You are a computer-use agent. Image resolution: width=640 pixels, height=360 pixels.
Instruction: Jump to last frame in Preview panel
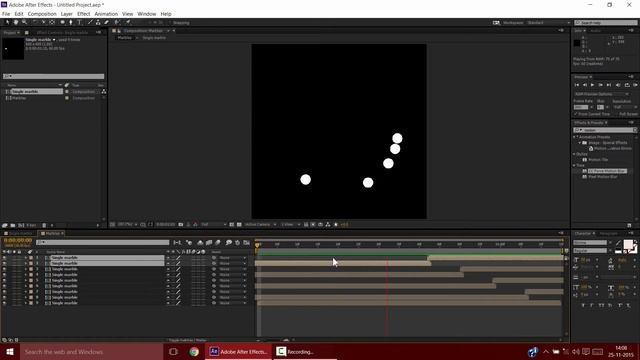609,85
